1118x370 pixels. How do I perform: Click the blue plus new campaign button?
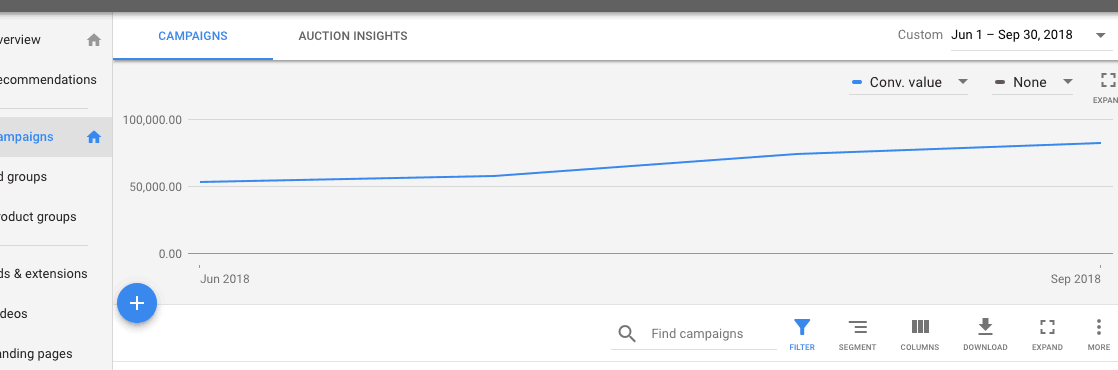136,303
